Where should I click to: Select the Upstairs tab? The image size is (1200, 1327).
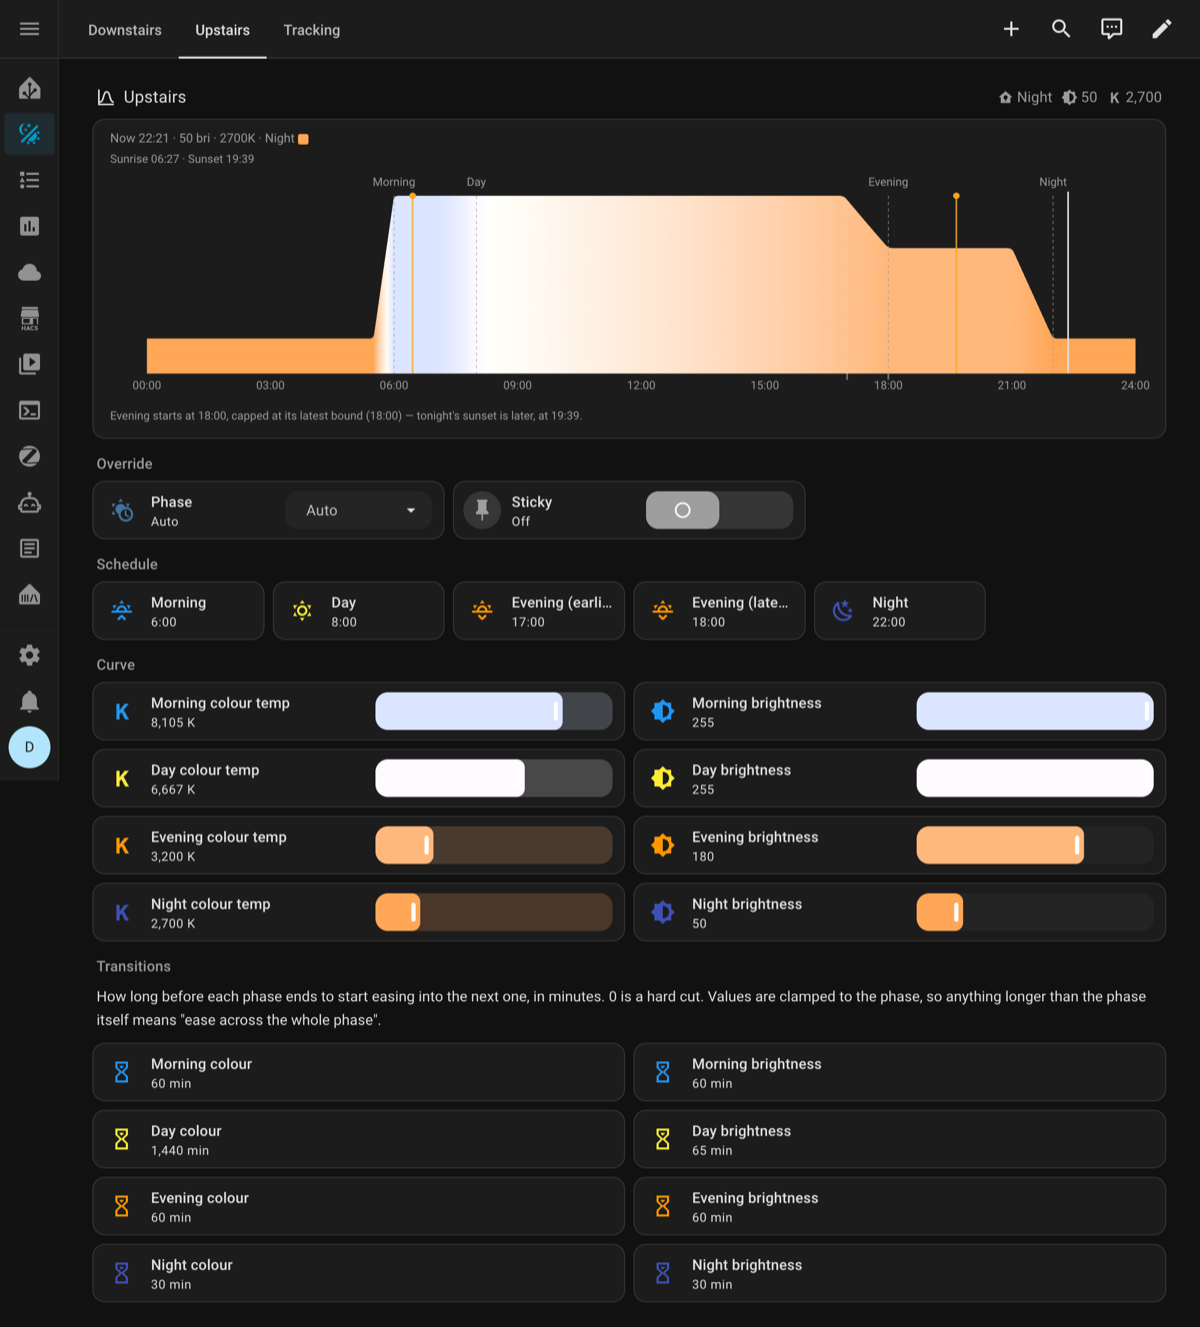[222, 30]
